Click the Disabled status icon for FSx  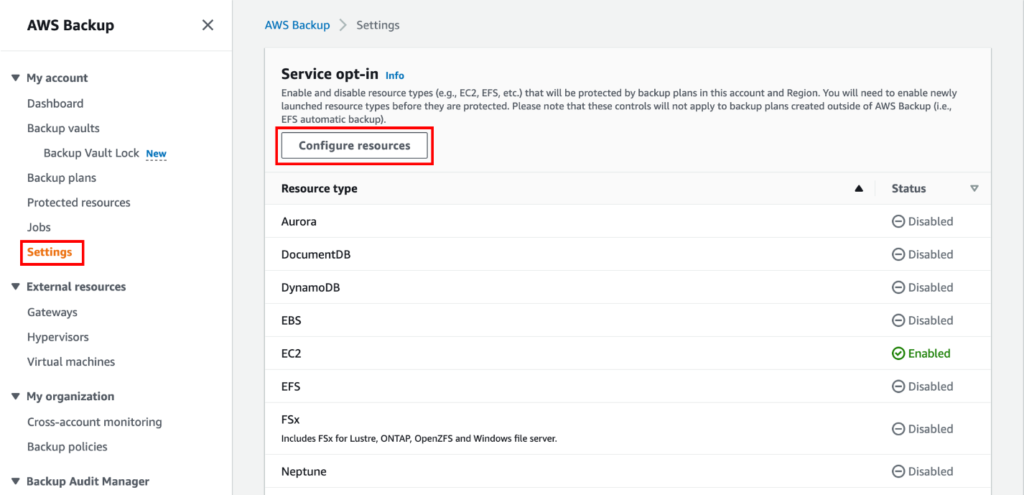[x=898, y=429]
